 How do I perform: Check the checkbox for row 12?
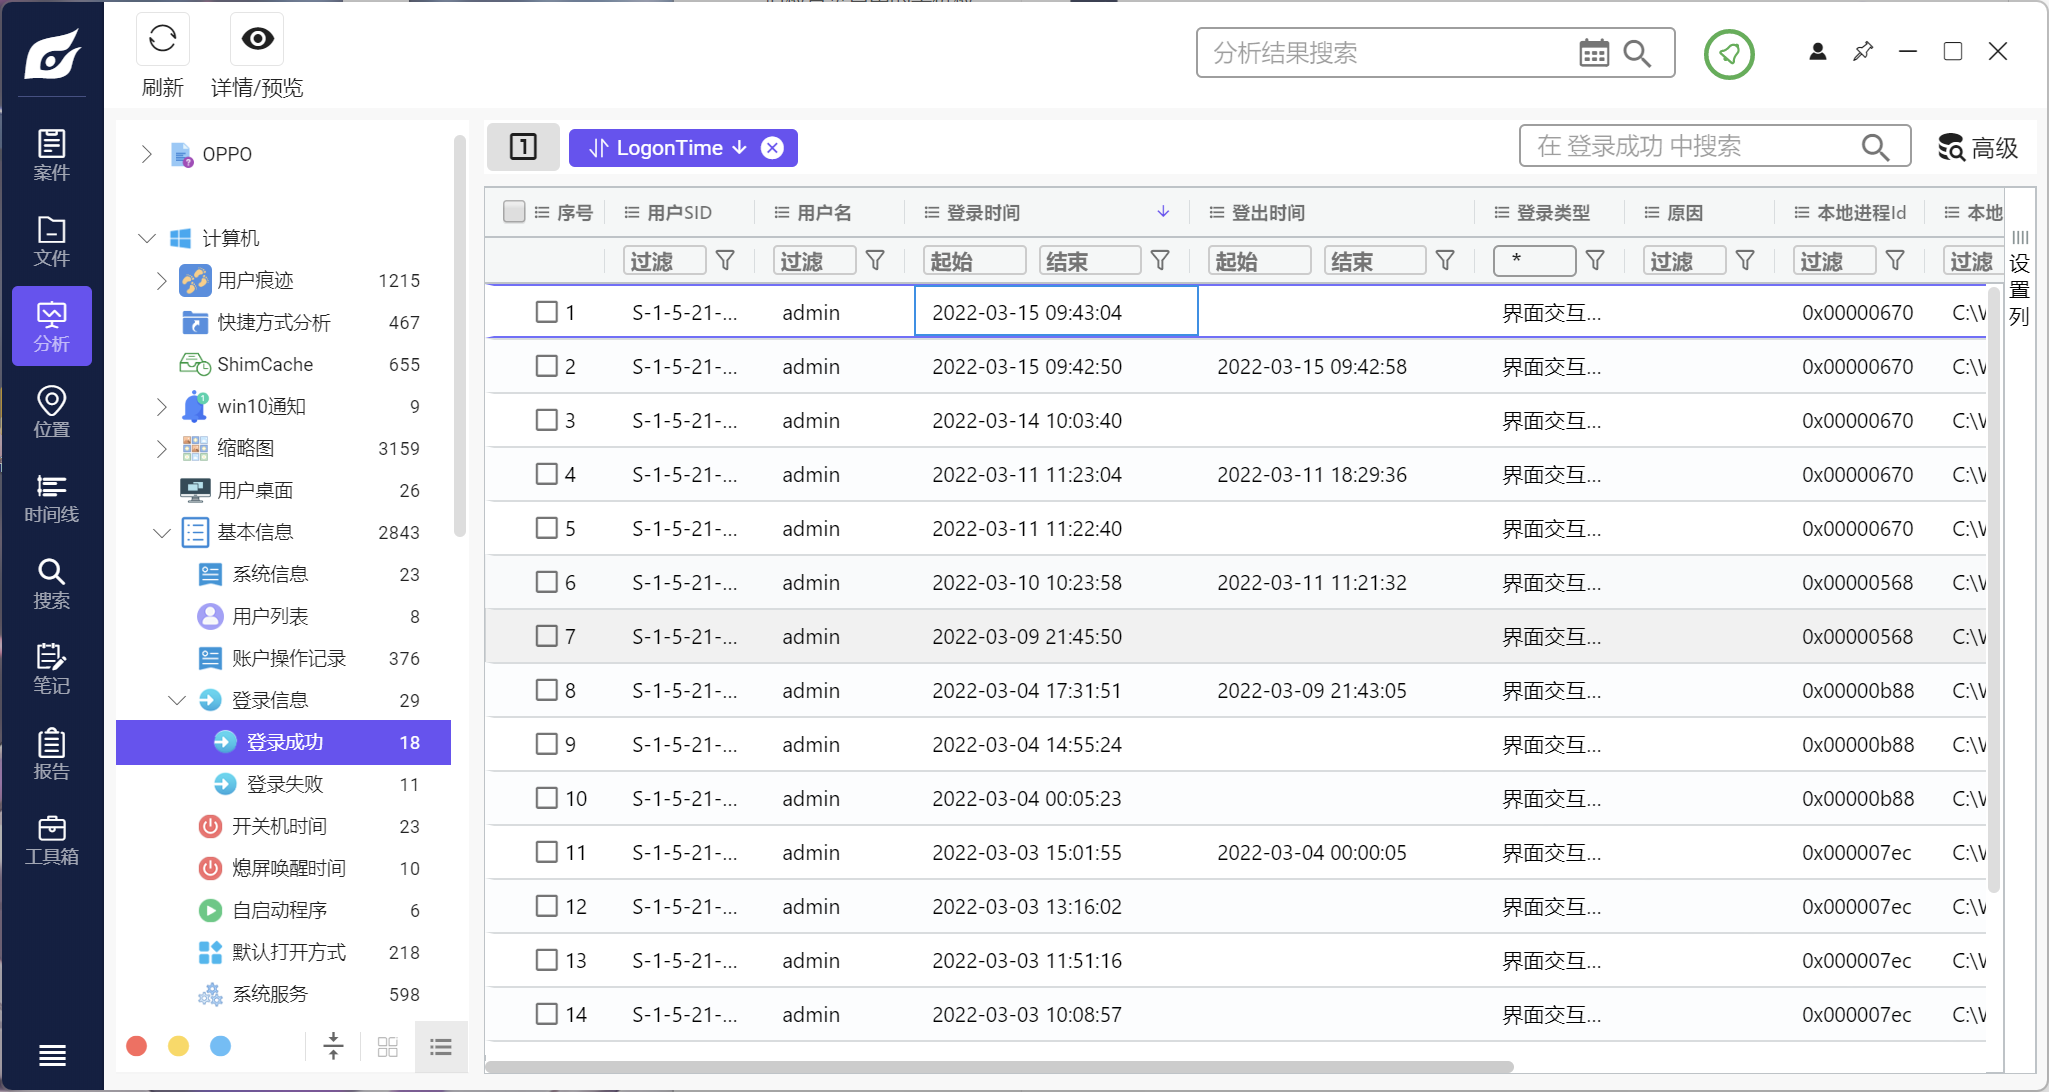tap(546, 906)
